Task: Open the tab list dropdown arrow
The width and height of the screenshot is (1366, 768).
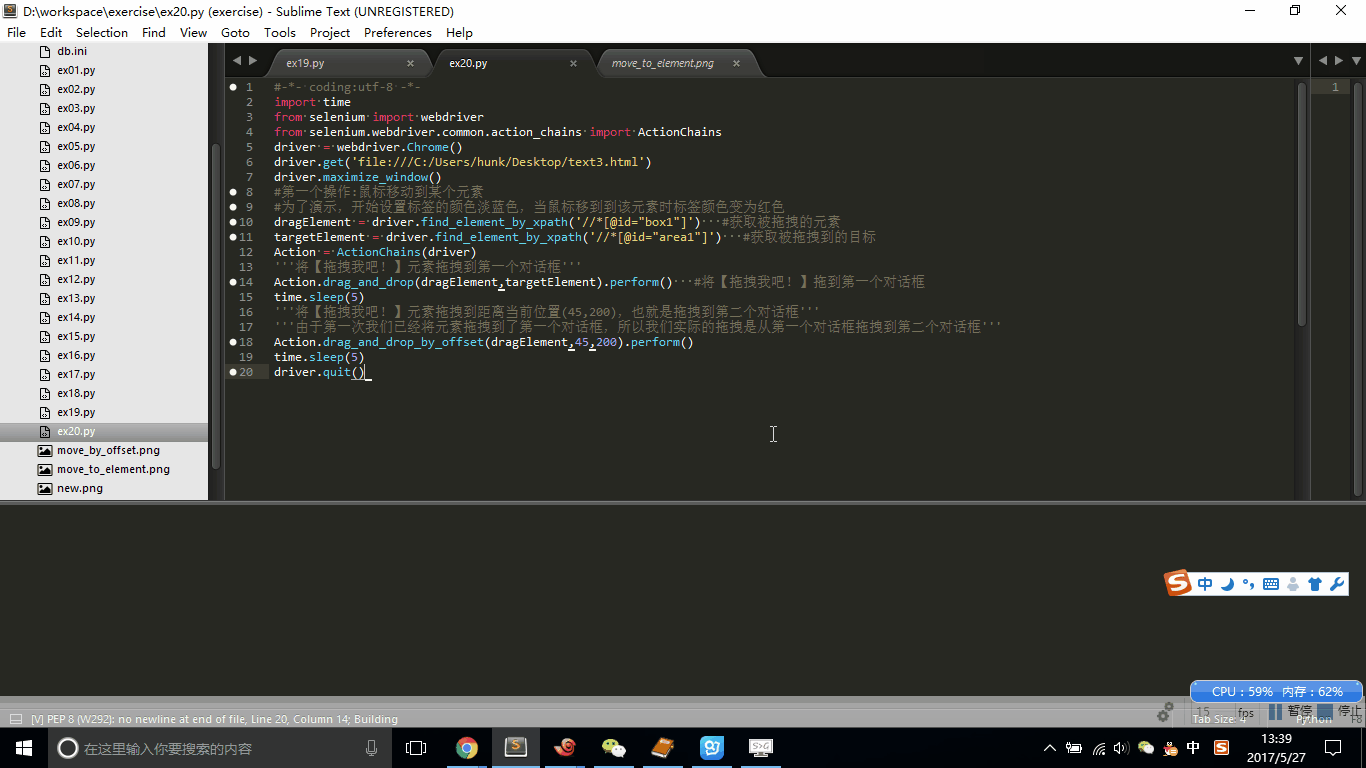Action: pyautogui.click(x=1298, y=61)
